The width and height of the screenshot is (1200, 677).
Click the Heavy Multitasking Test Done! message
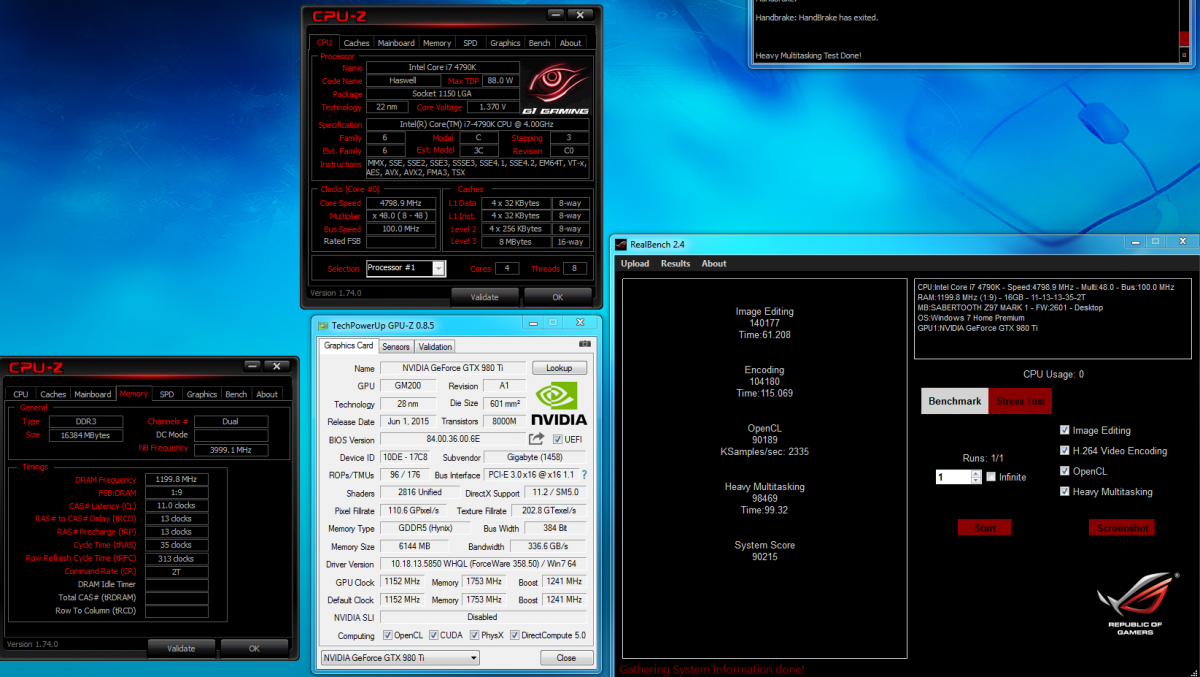coord(808,56)
